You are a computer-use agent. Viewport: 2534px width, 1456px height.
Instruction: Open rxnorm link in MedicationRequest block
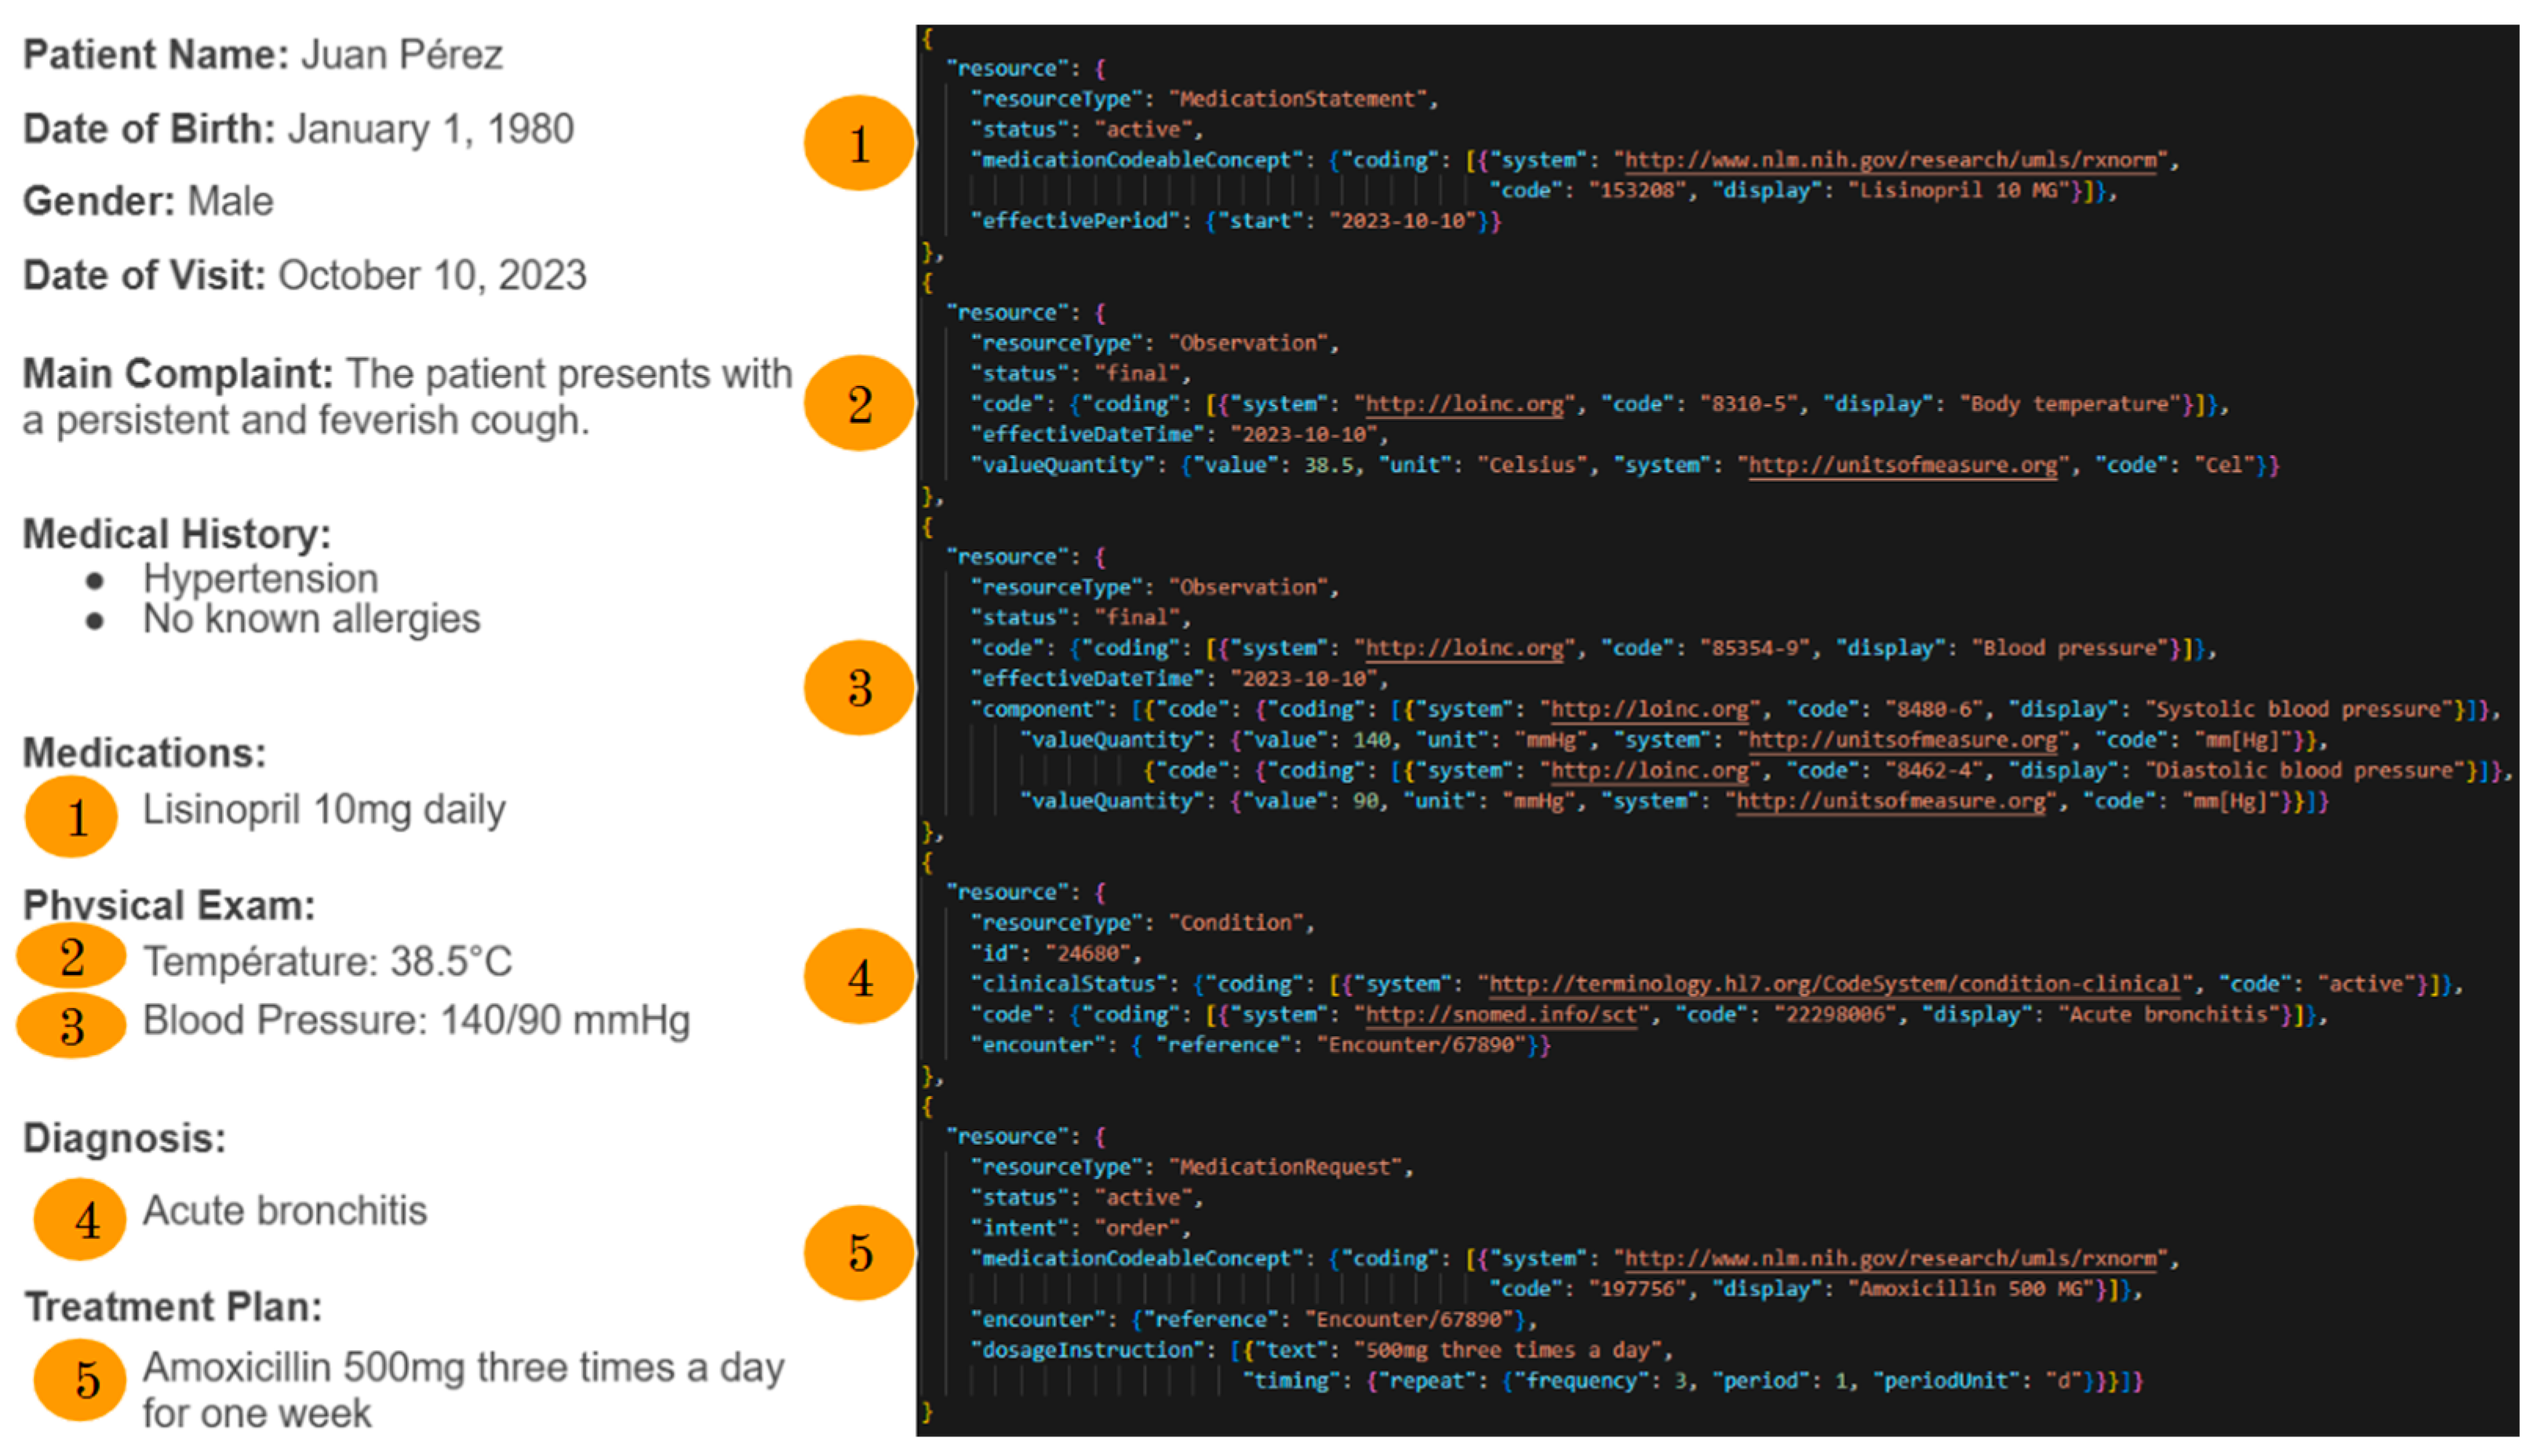tap(1889, 1258)
